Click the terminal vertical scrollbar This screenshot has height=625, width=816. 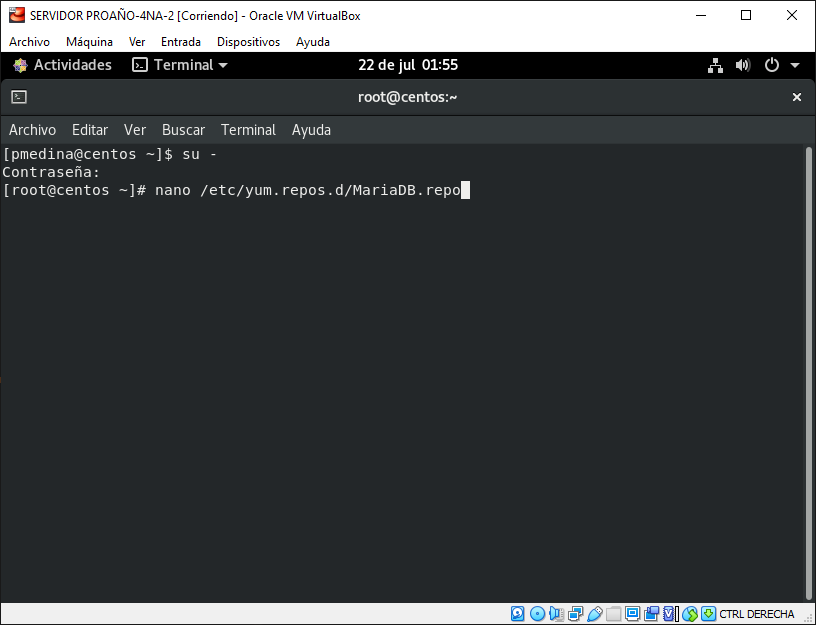click(x=809, y=373)
